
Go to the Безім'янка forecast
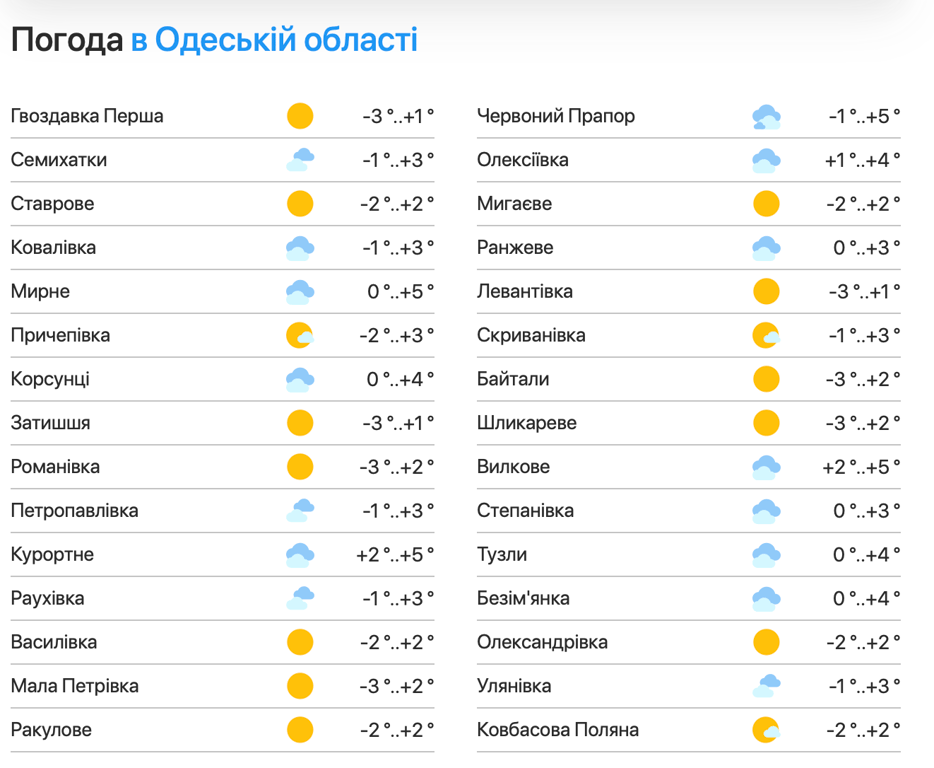[x=523, y=598]
